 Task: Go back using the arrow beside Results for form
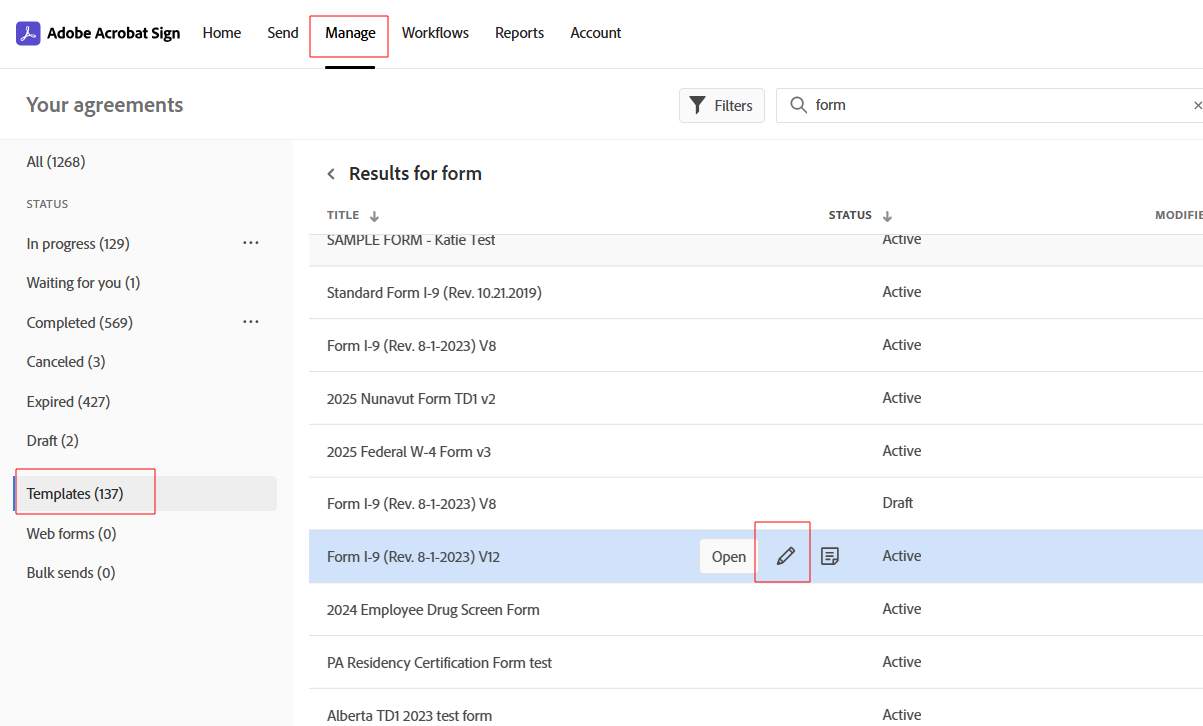tap(331, 174)
